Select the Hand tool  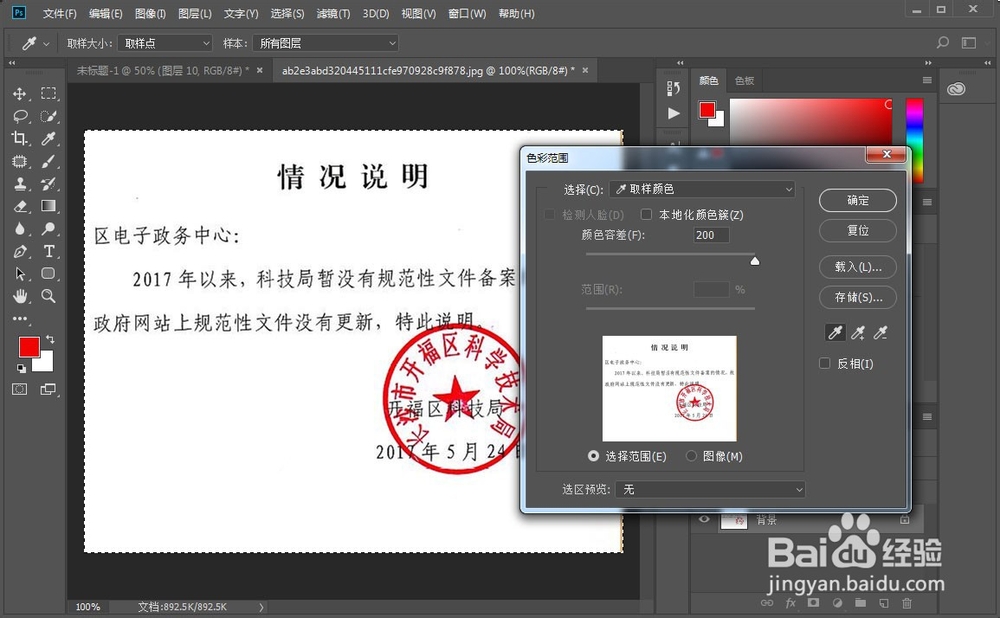tap(21, 295)
